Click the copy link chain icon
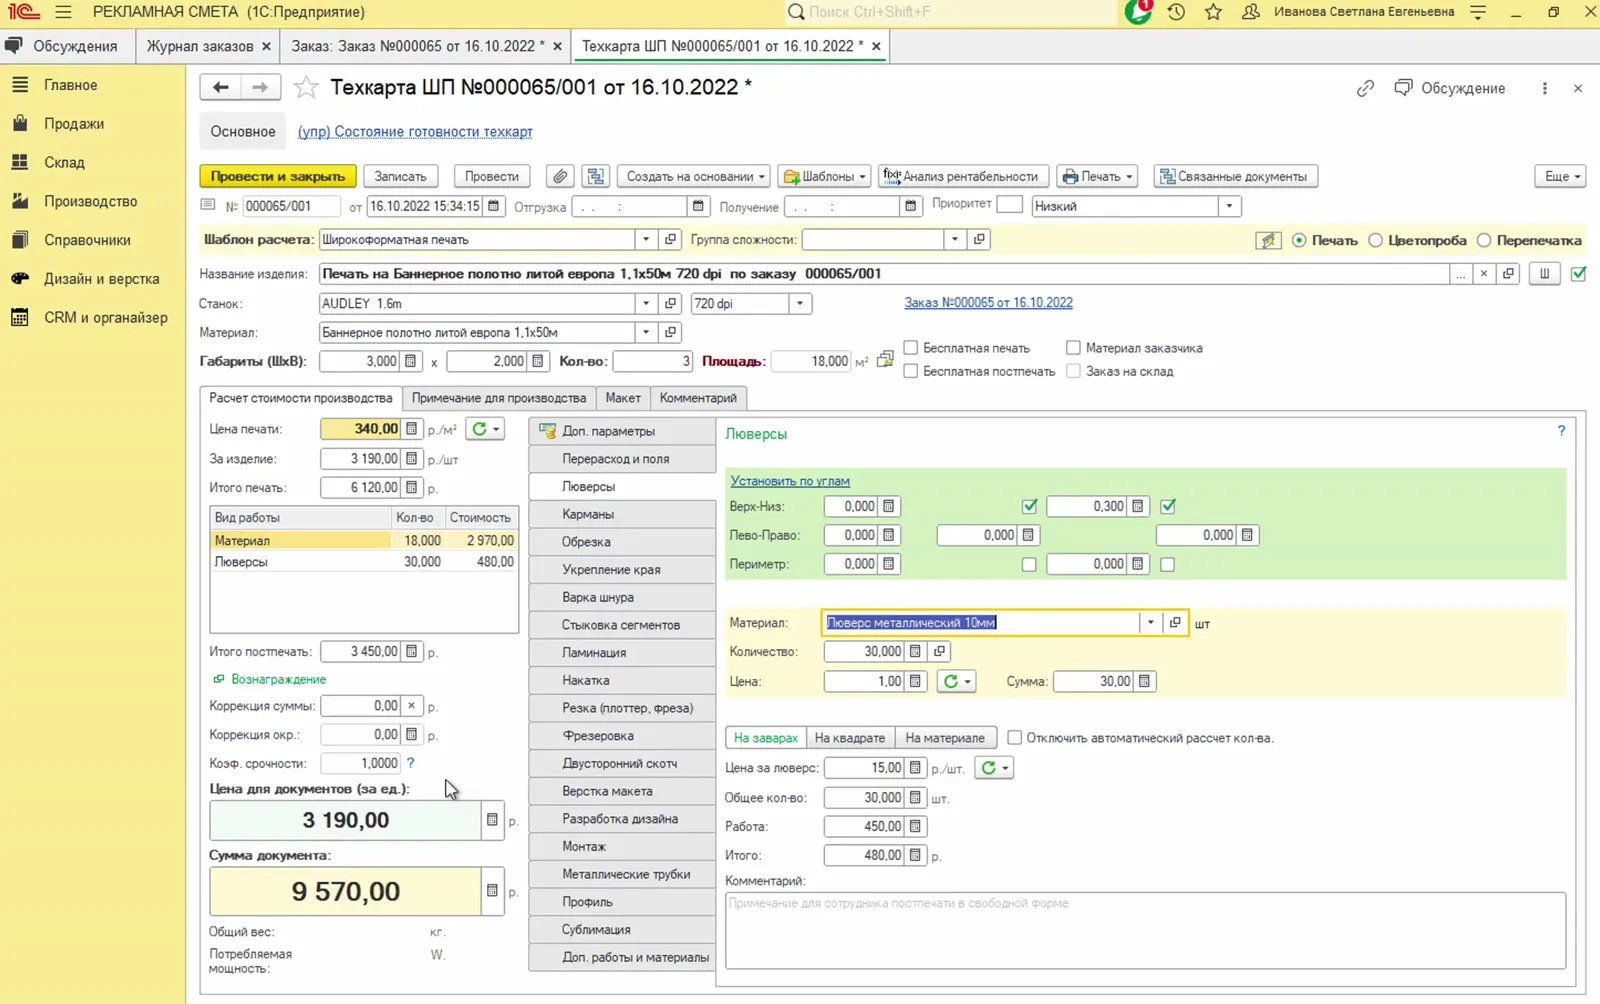 [1365, 88]
